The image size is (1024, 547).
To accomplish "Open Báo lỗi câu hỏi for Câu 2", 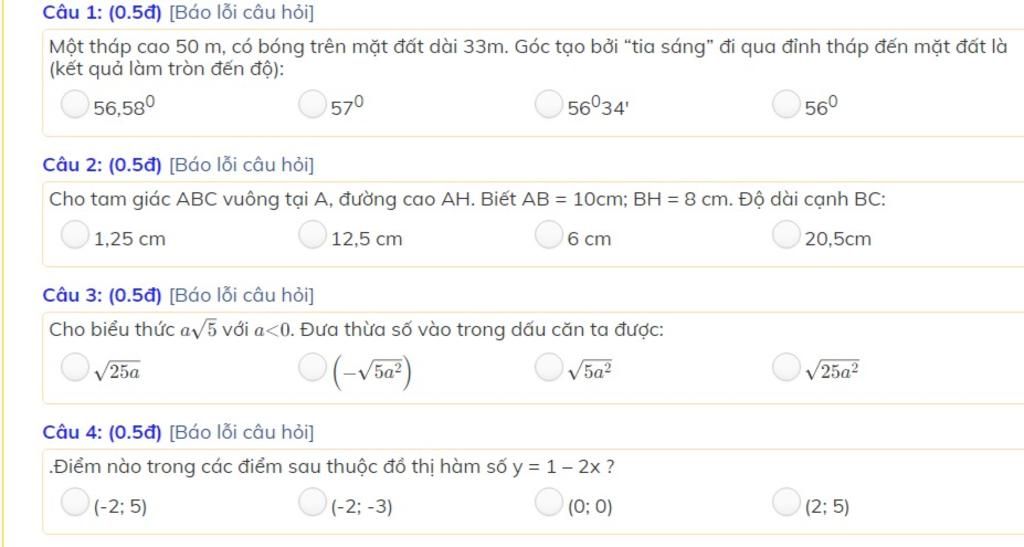I will (x=242, y=164).
